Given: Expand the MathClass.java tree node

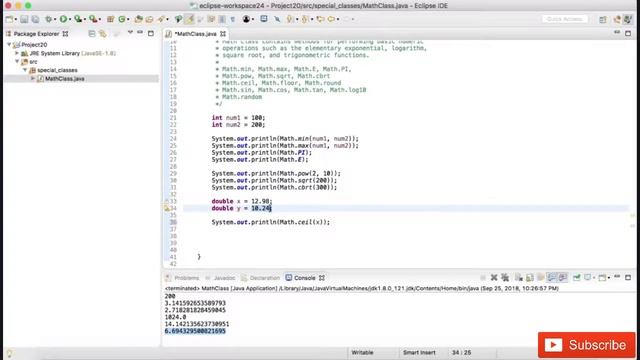Looking at the screenshot, I should pyautogui.click(x=33, y=78).
